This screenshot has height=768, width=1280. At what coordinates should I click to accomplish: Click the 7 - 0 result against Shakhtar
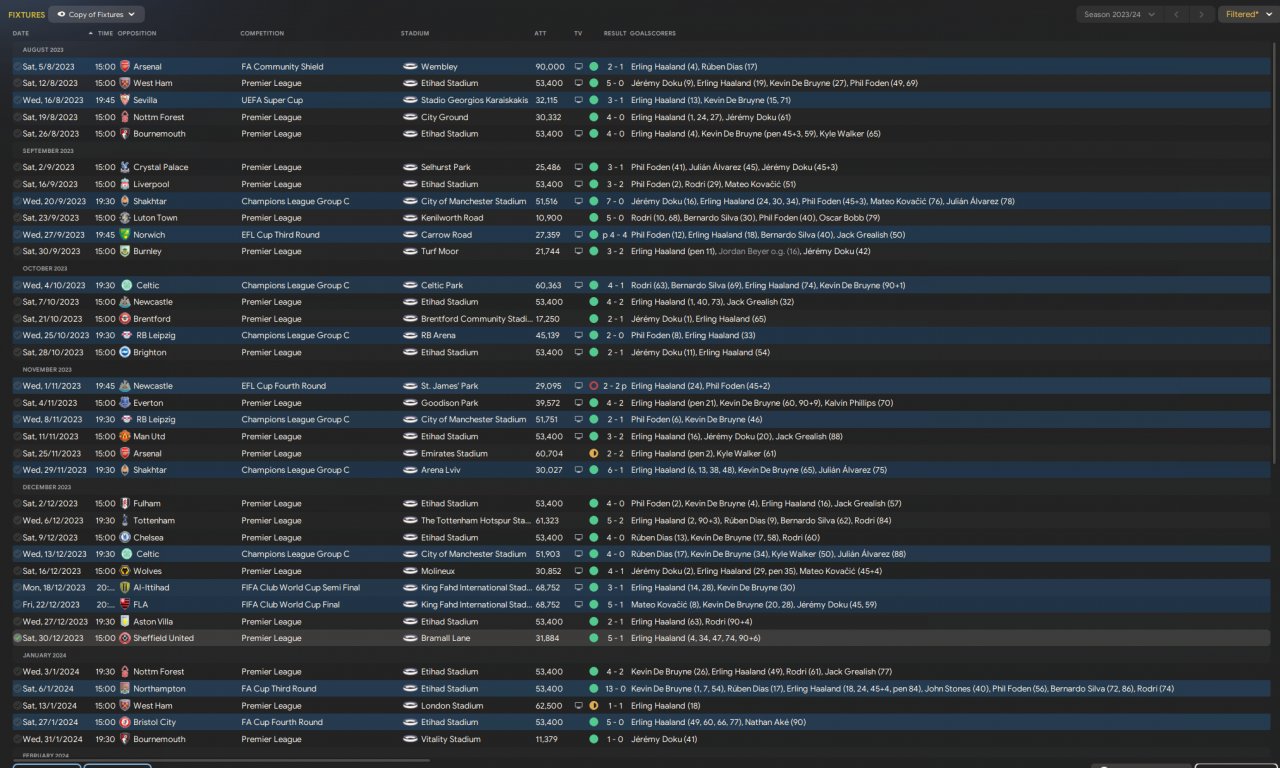(x=616, y=201)
